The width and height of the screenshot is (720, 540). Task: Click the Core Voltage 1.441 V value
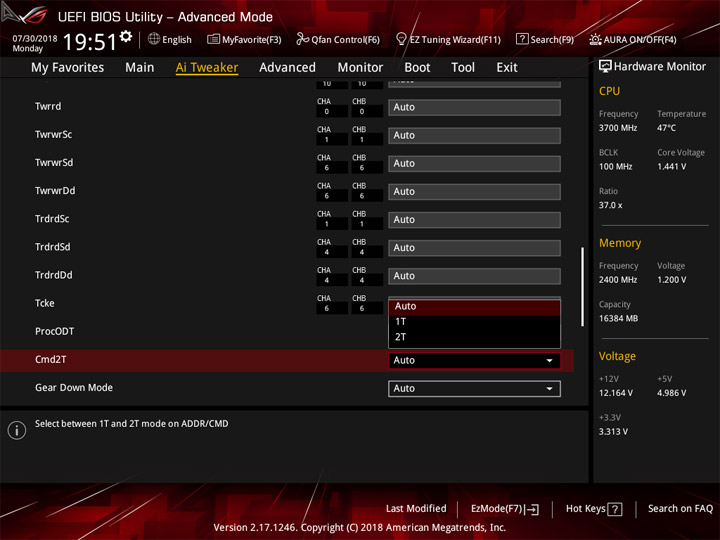[671, 167]
